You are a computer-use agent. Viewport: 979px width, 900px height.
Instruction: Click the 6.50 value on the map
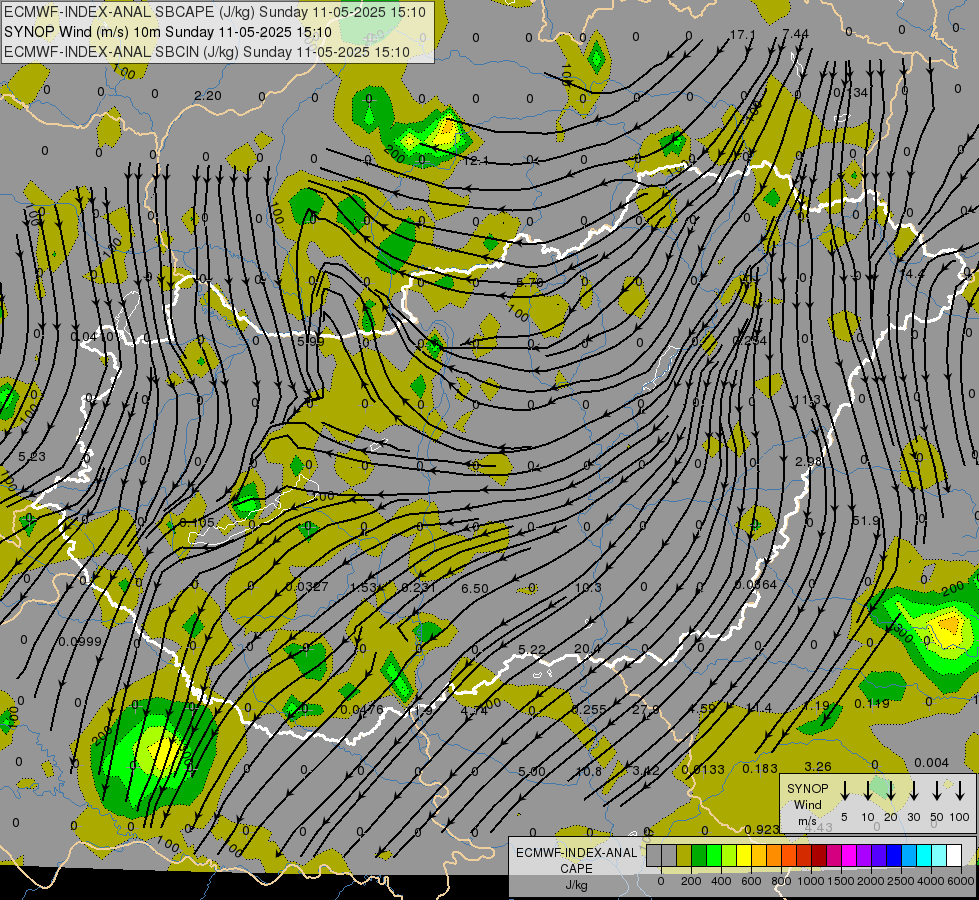point(475,588)
